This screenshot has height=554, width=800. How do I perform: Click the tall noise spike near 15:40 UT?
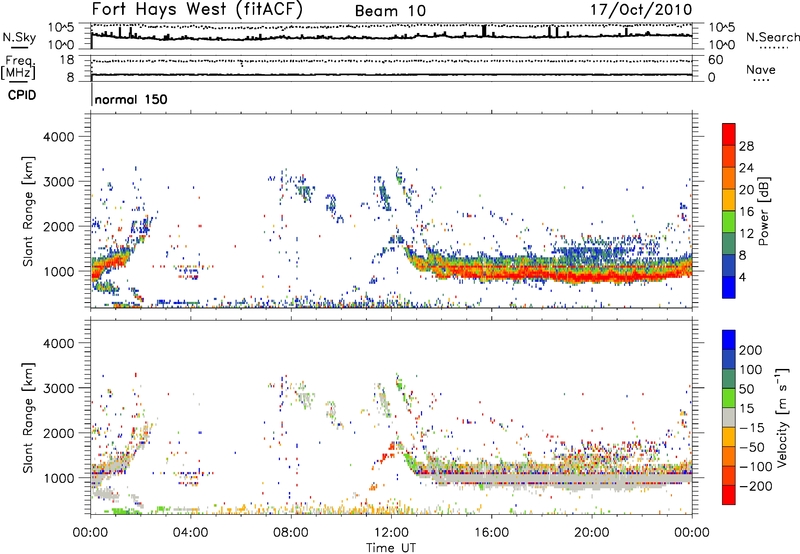[484, 31]
